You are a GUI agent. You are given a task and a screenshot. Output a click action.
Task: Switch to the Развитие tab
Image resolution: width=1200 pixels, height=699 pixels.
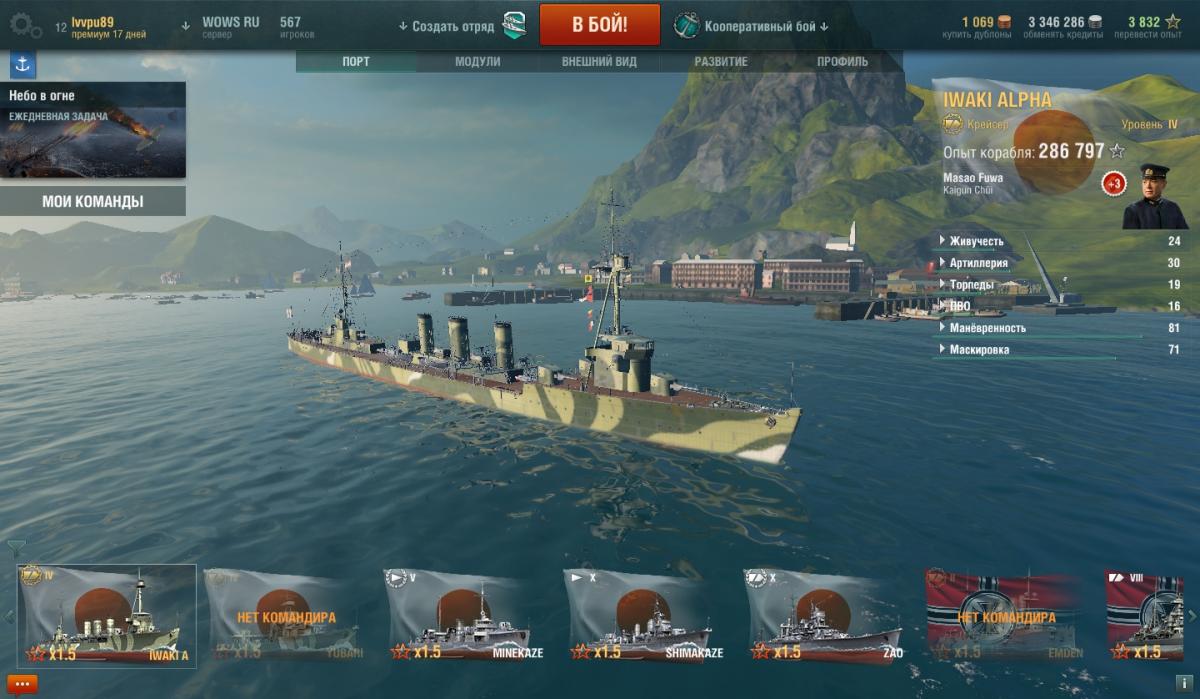[721, 62]
